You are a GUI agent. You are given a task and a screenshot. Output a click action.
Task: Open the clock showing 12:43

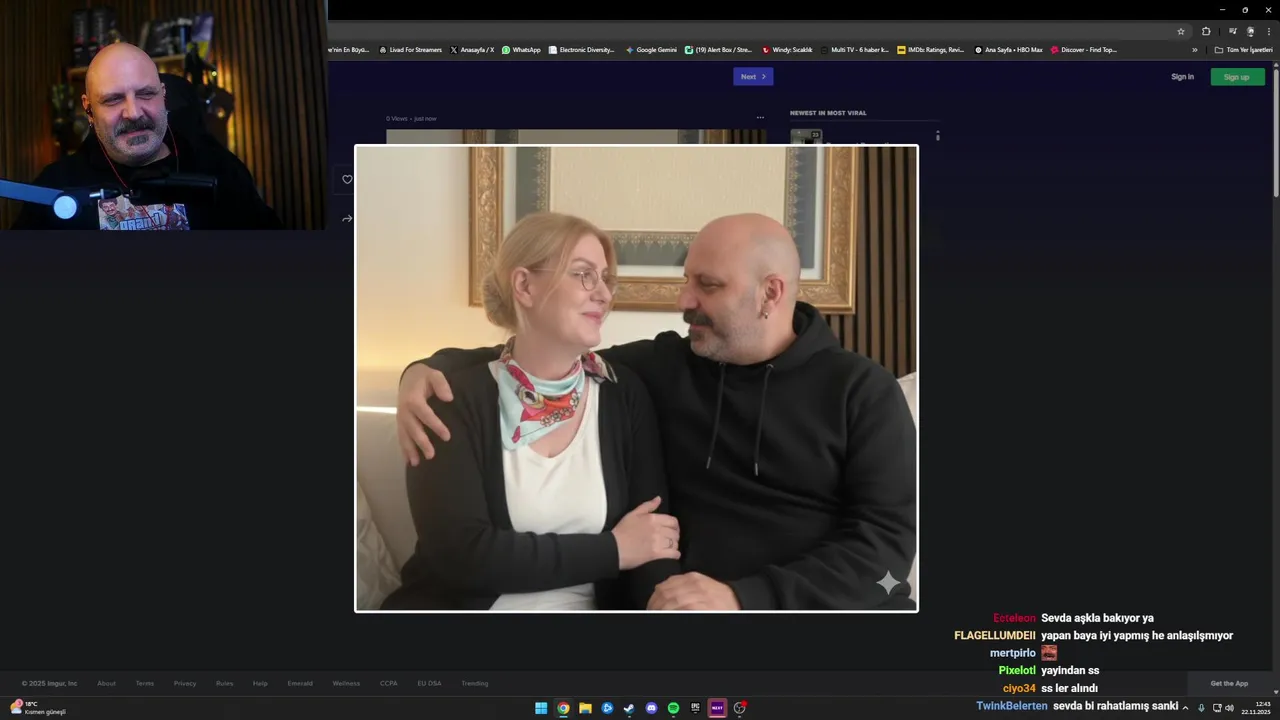point(1256,708)
